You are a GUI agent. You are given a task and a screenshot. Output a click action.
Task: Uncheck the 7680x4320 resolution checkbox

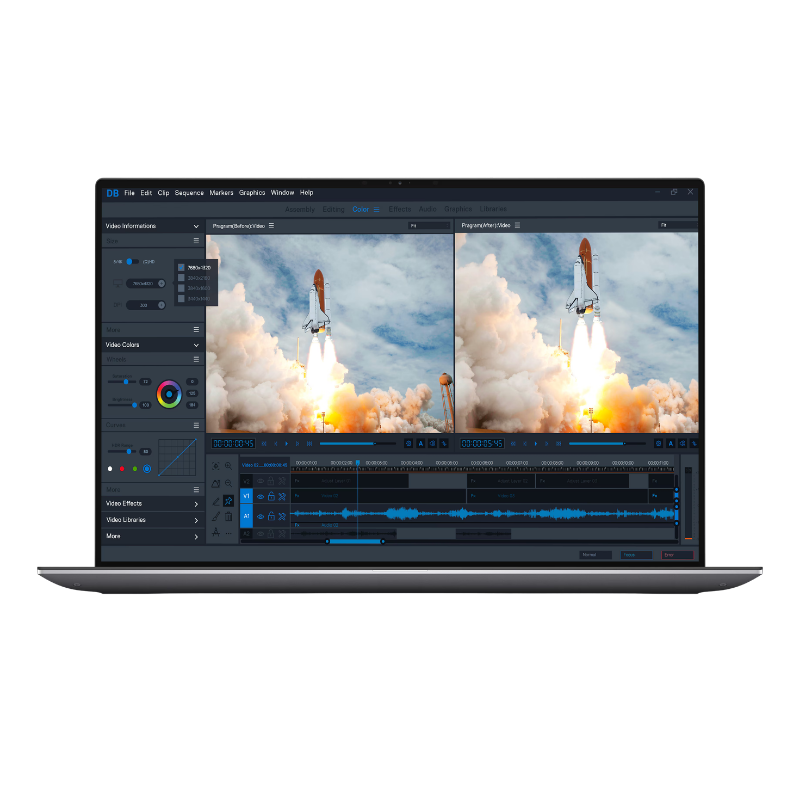point(181,267)
